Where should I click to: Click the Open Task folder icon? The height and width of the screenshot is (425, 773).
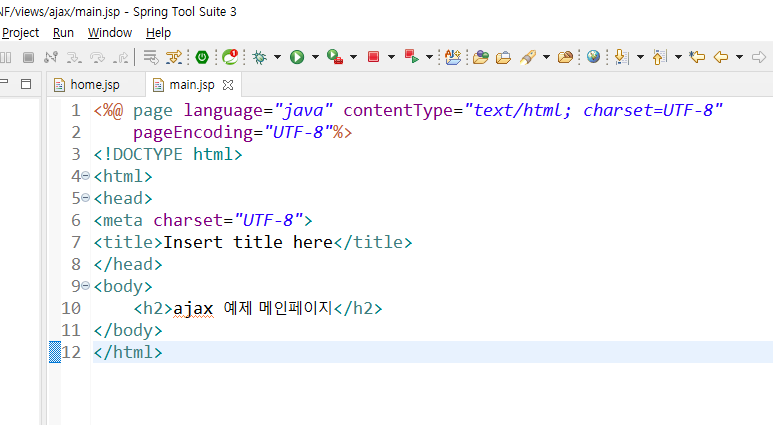coord(503,58)
